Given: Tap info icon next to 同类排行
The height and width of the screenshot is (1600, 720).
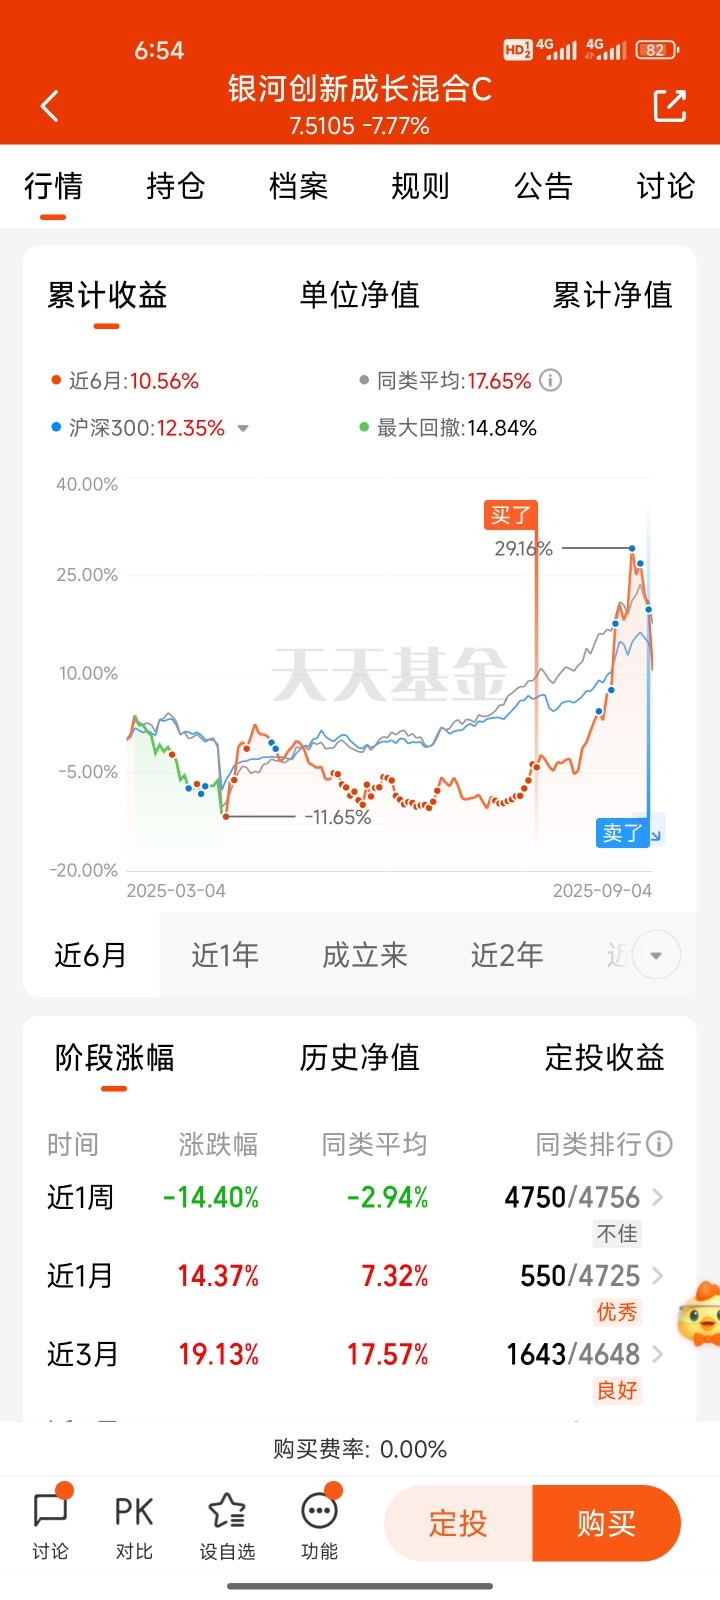Looking at the screenshot, I should 659,1144.
